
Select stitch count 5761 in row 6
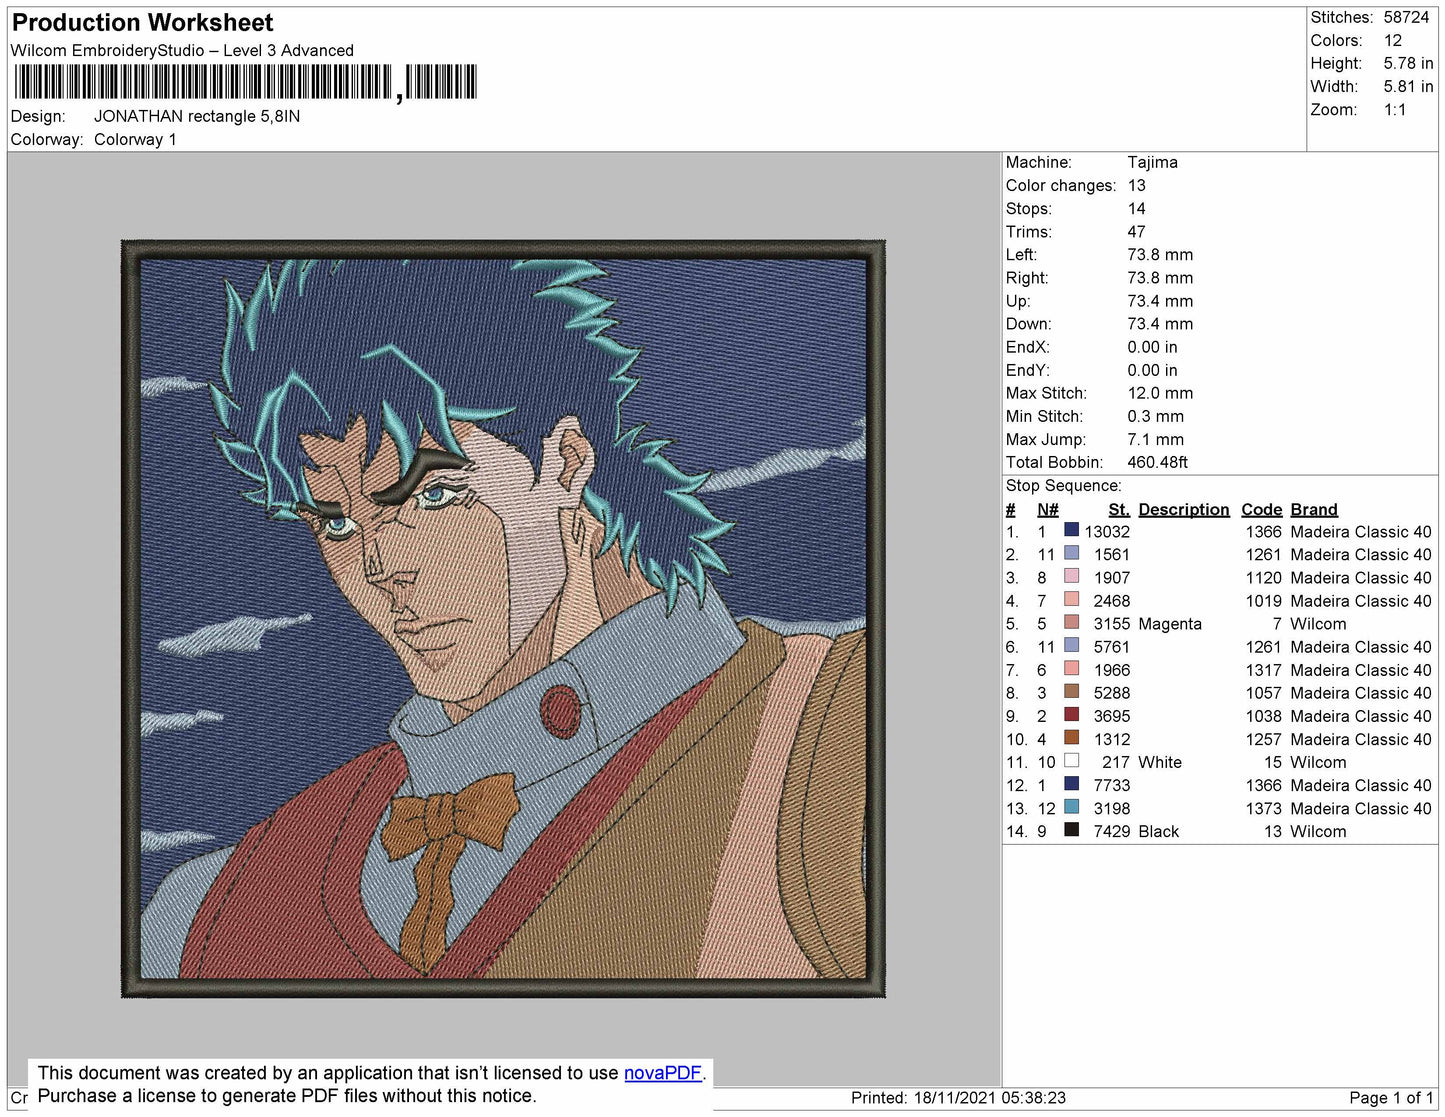1111,647
